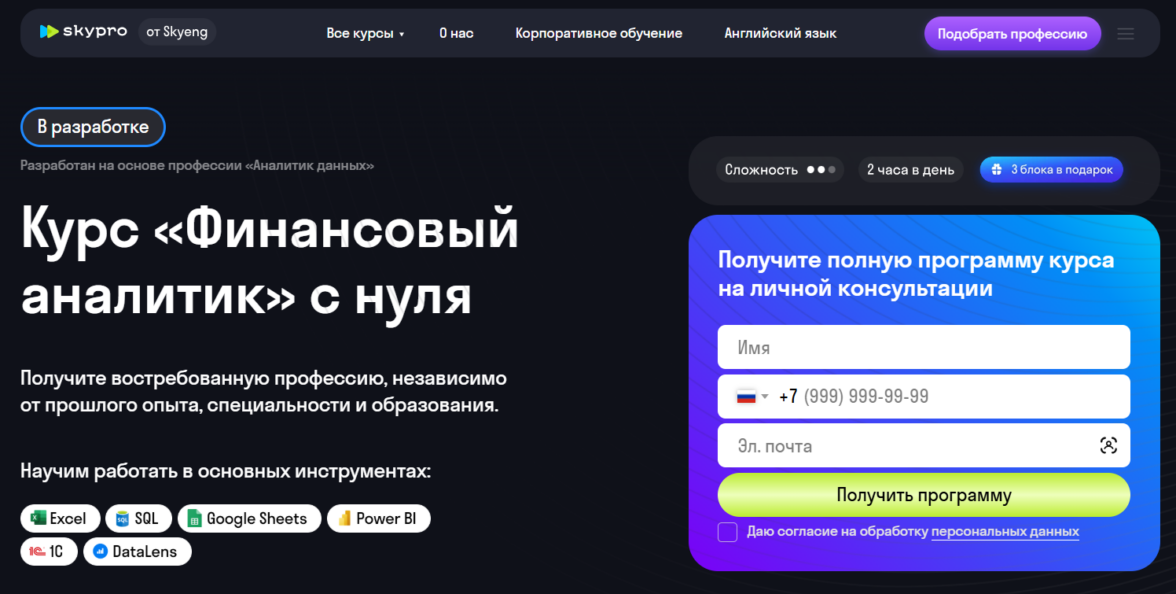Image resolution: width=1176 pixels, height=594 pixels.
Task: Click the SQL database icon chip
Action: [139, 518]
